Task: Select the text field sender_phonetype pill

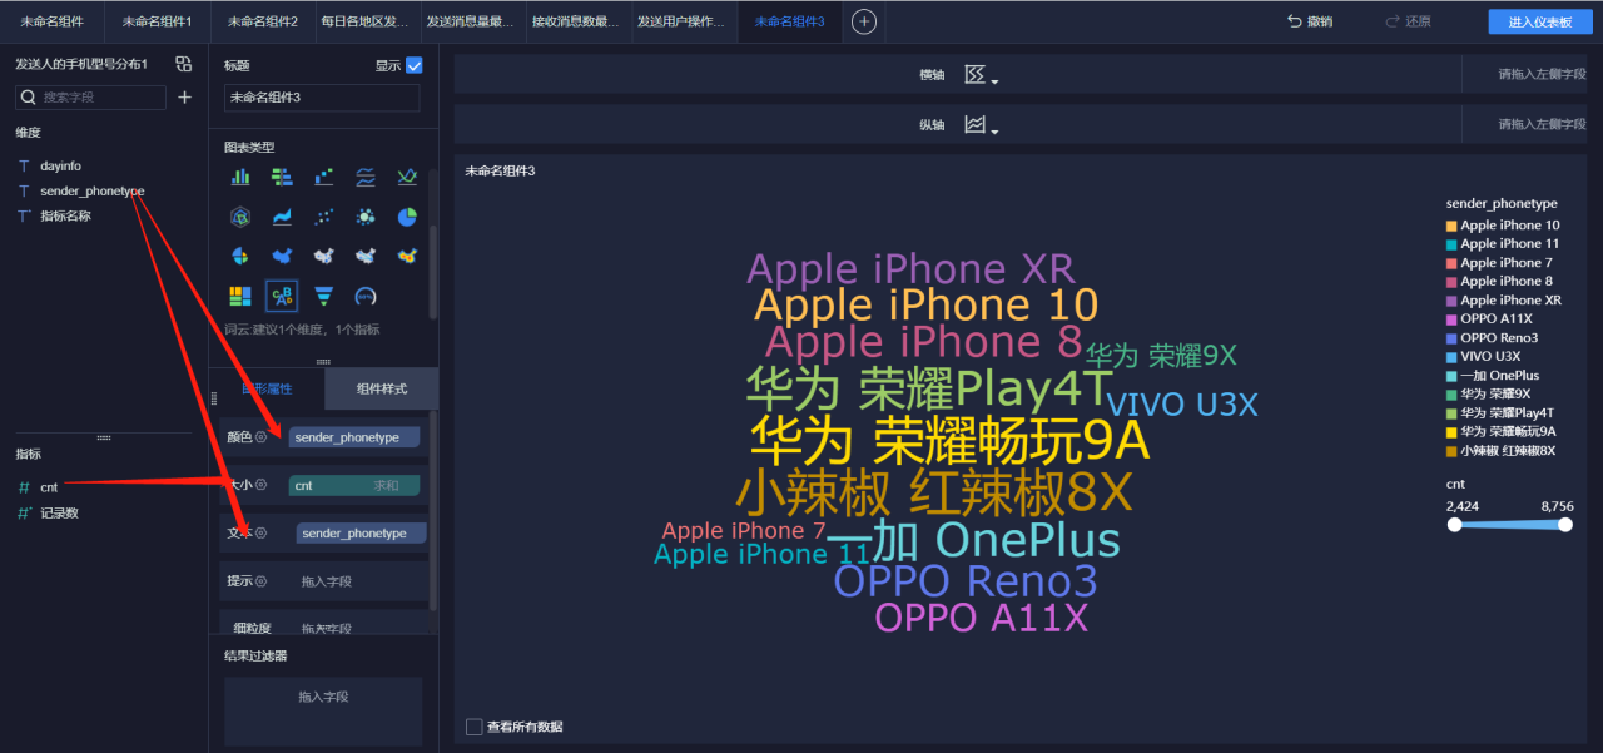Action: (361, 533)
